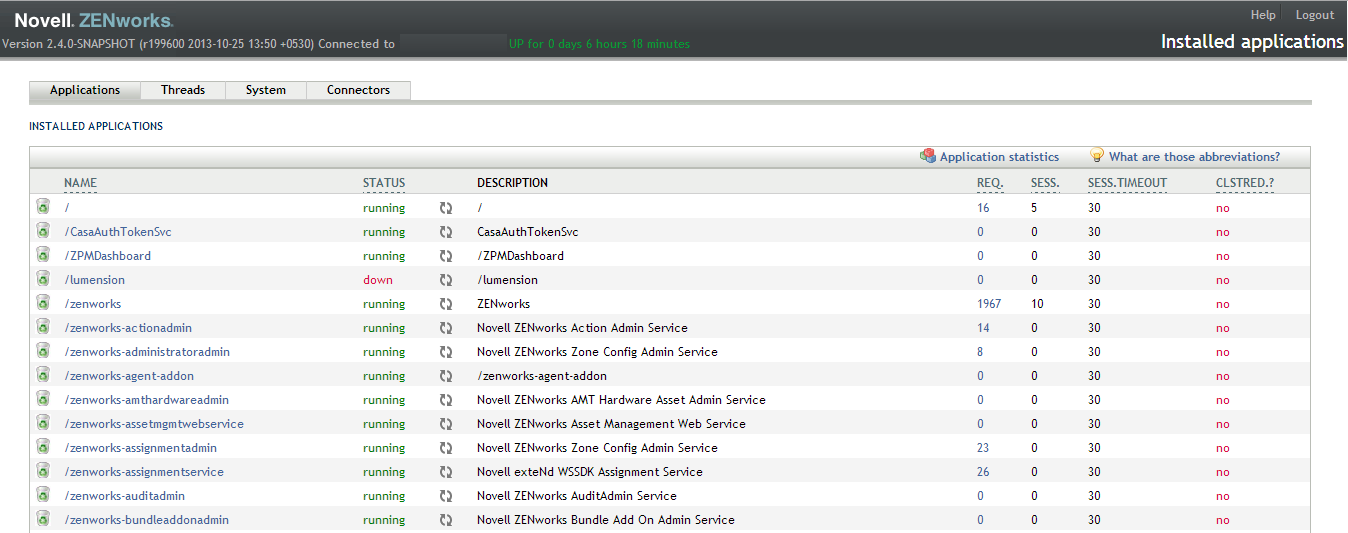This screenshot has width=1348, height=533.
Task: Open /zenworks-auditadmin application link
Action: coord(125,496)
